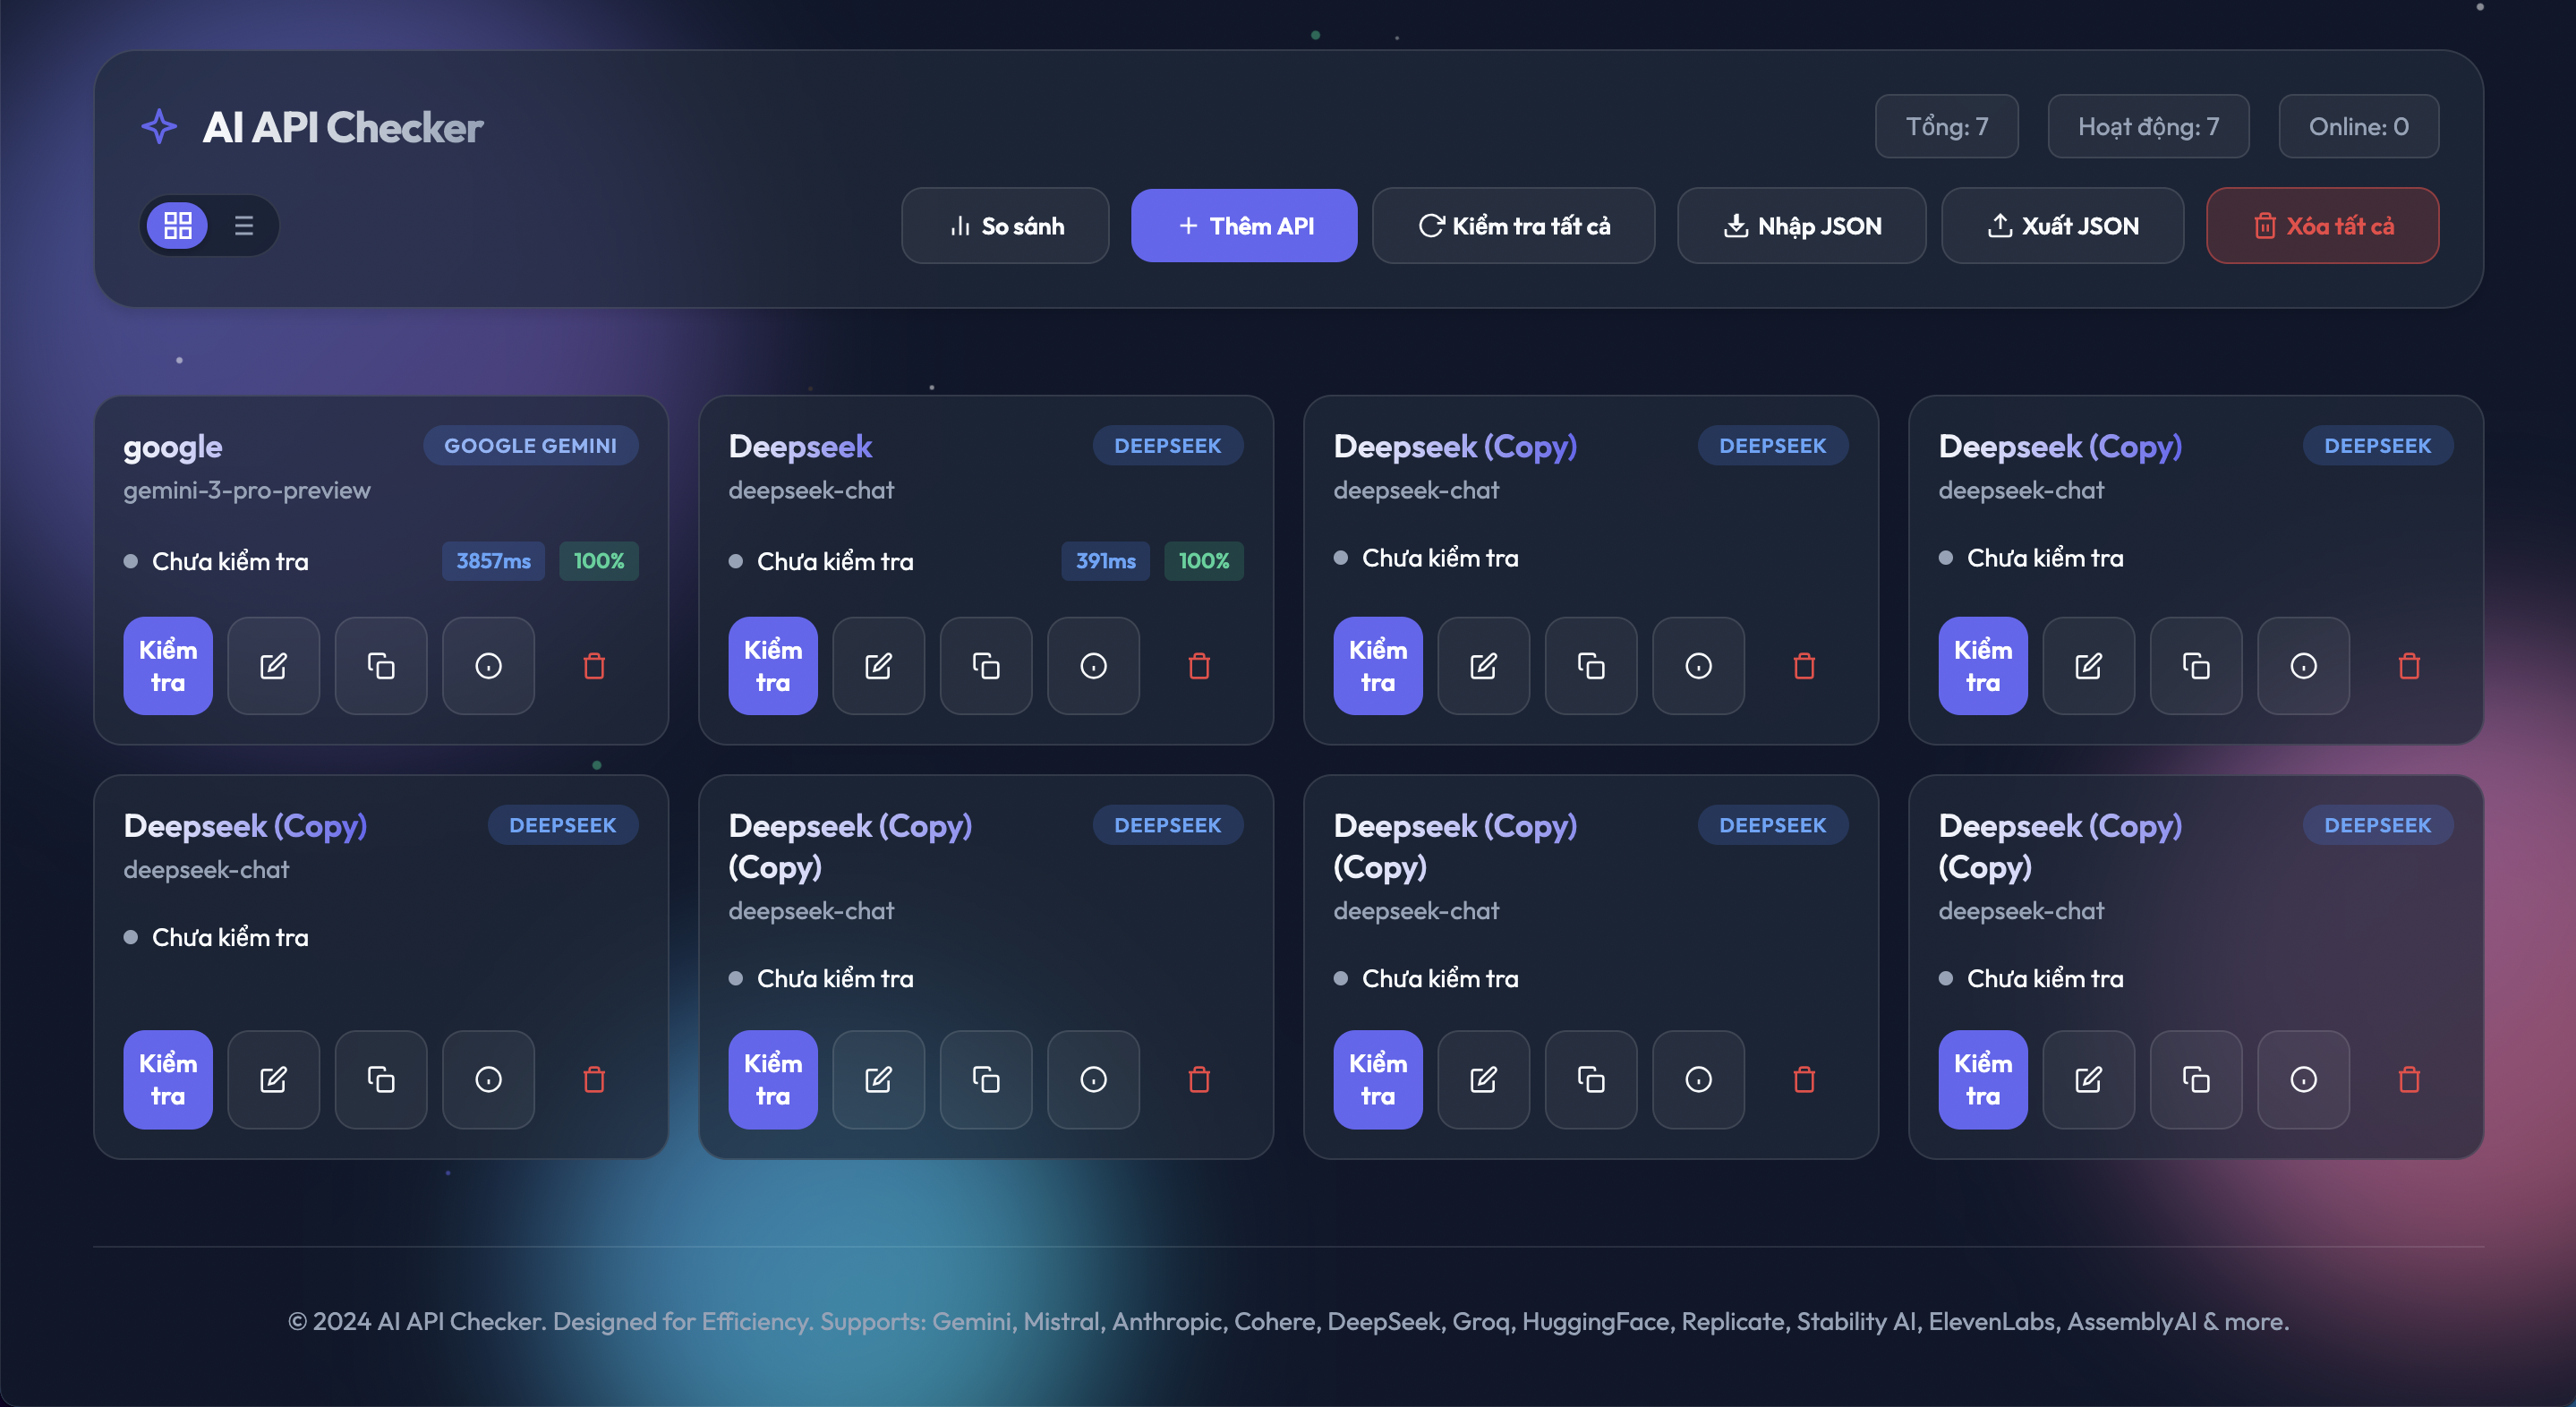2576x1407 pixels.
Task: Add a new API with Thêm API
Action: 1244,226
